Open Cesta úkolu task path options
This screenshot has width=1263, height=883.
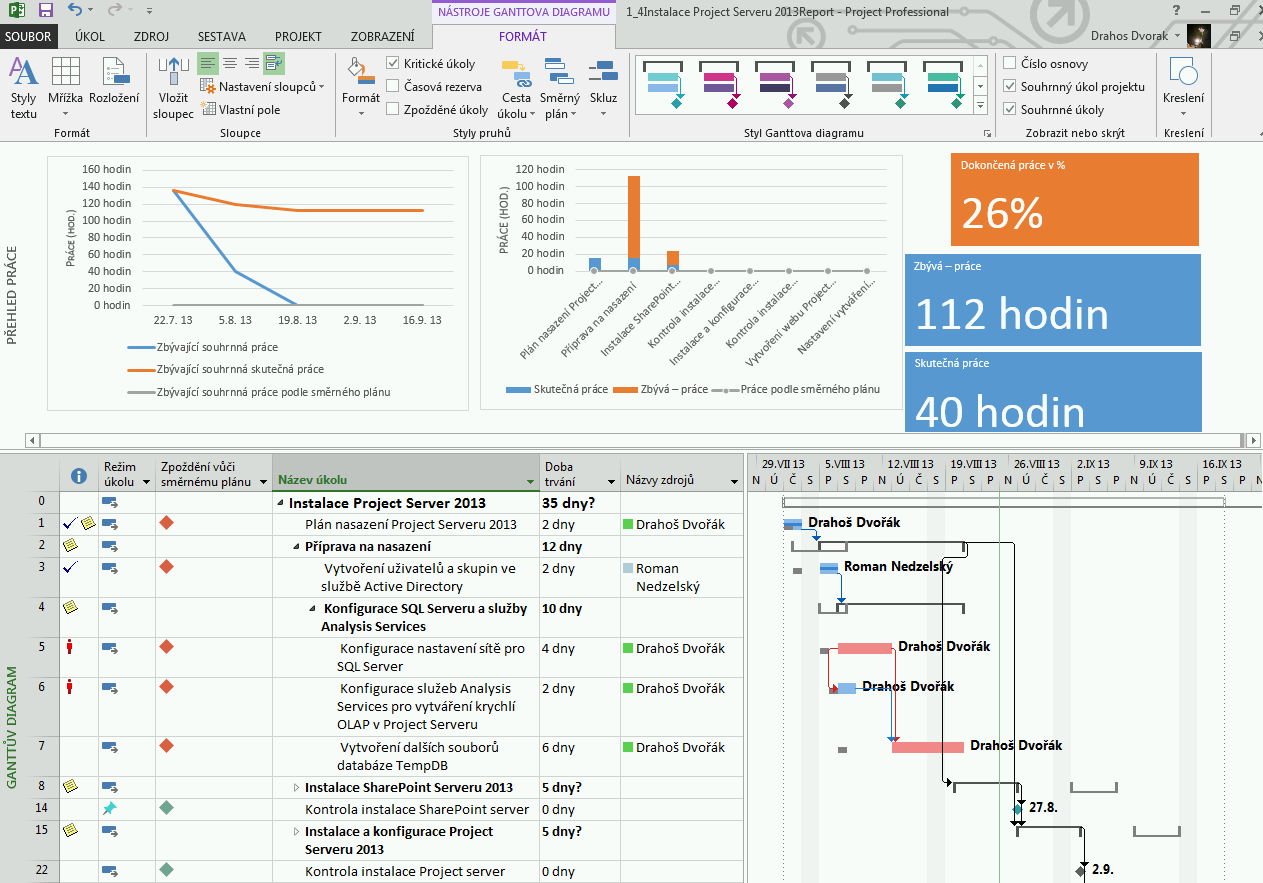click(516, 88)
